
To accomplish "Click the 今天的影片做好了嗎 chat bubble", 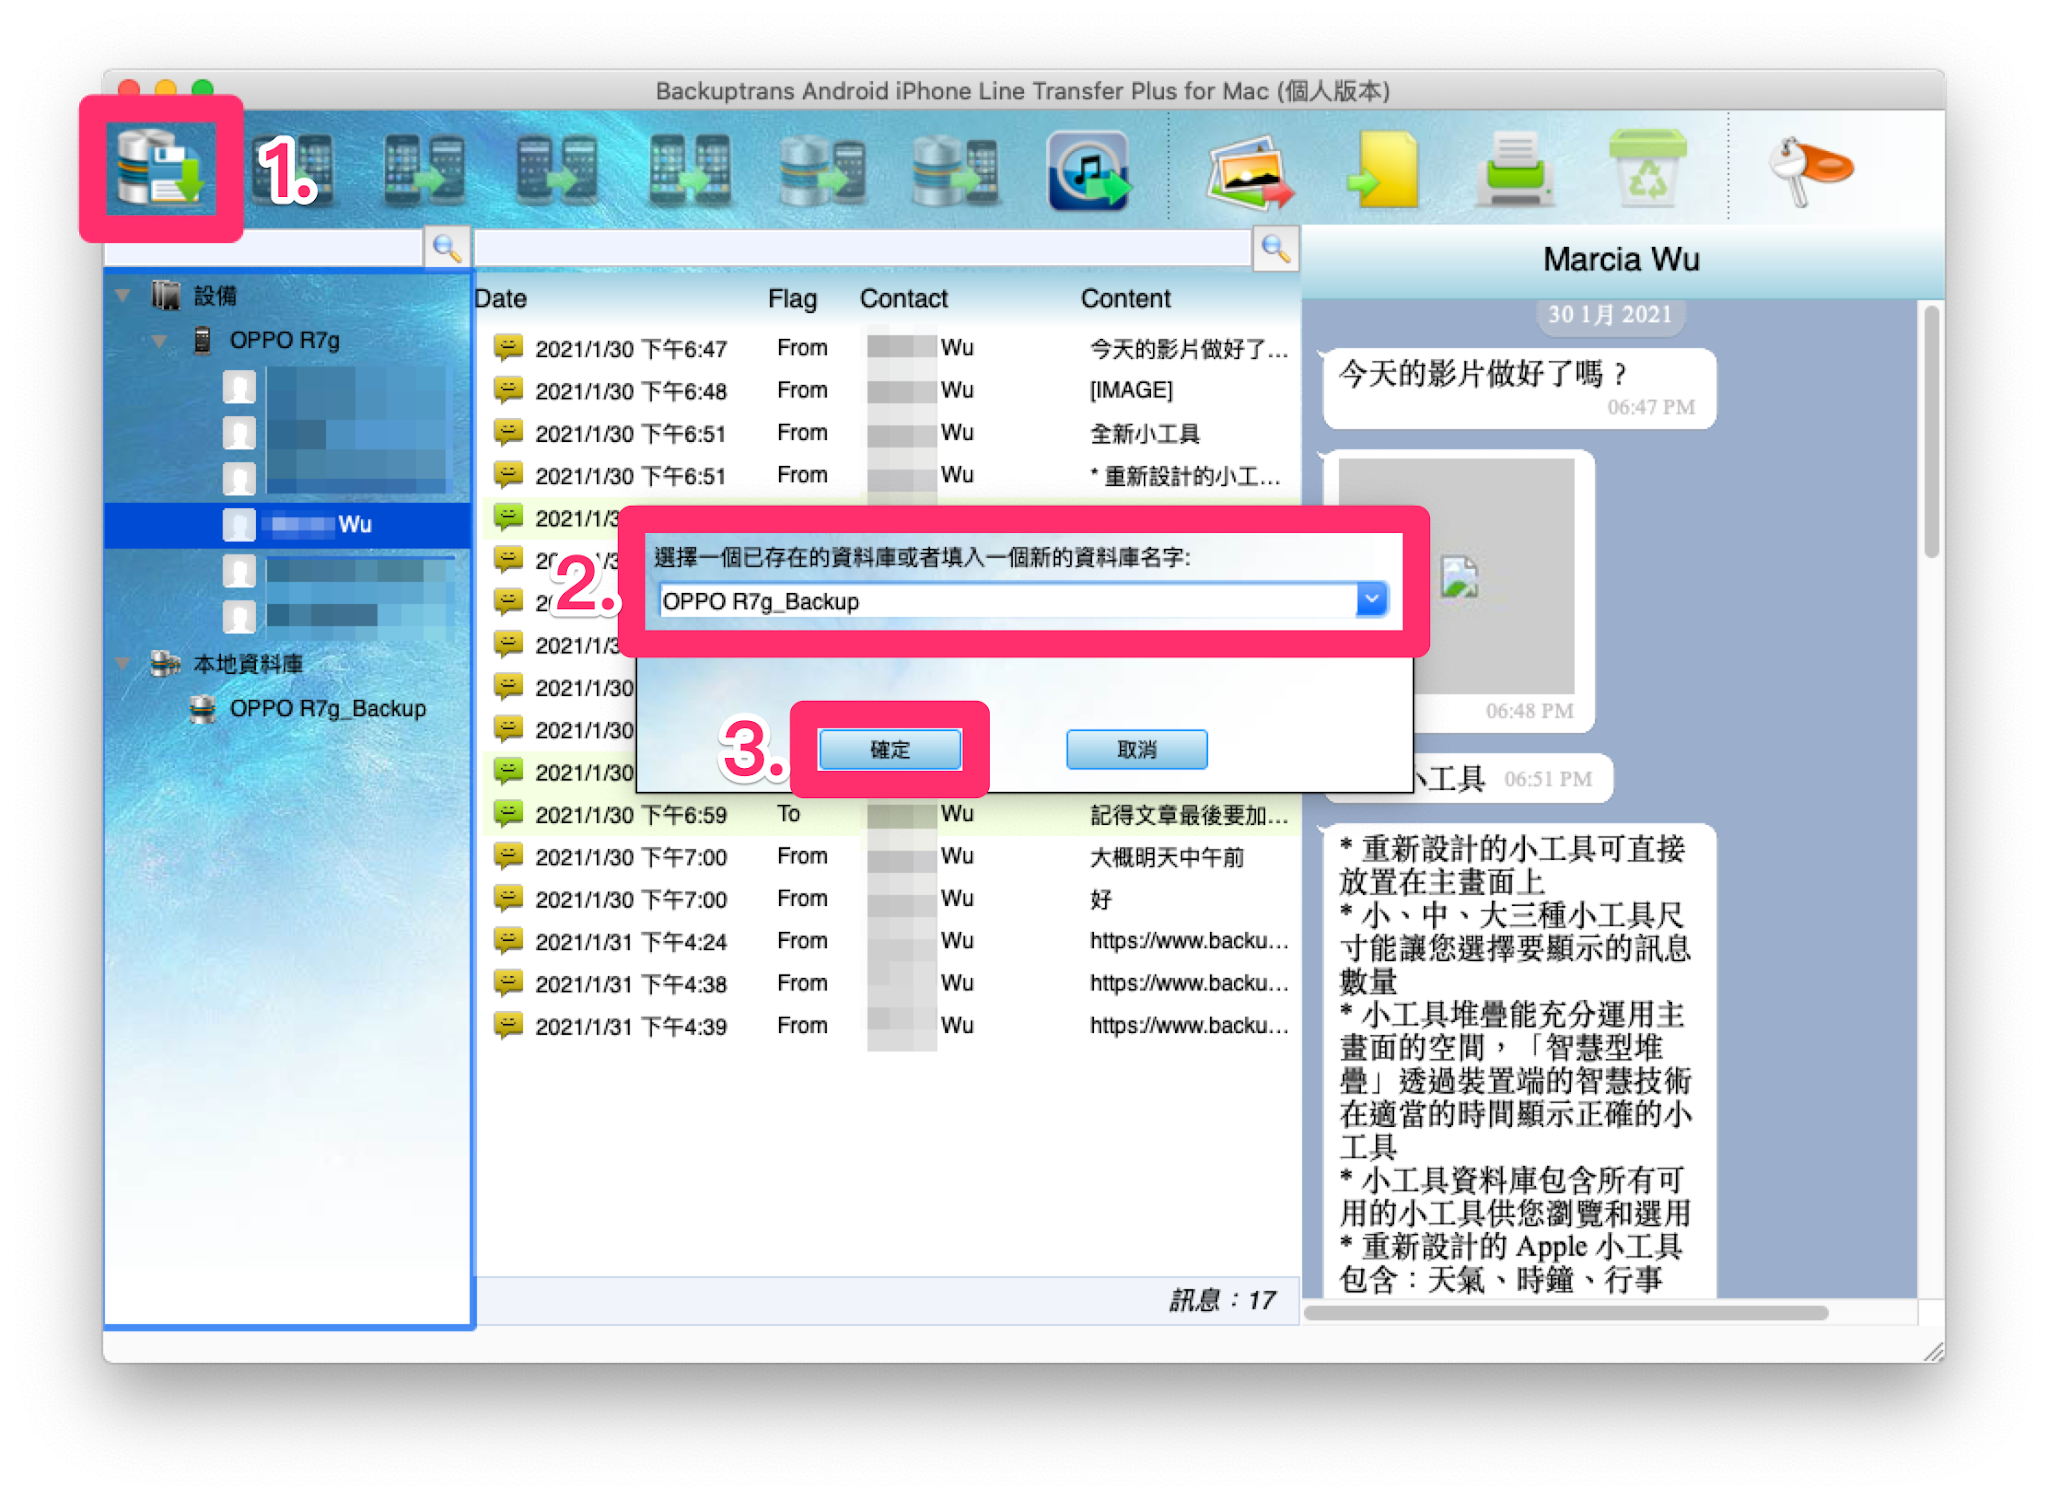I will point(1519,389).
